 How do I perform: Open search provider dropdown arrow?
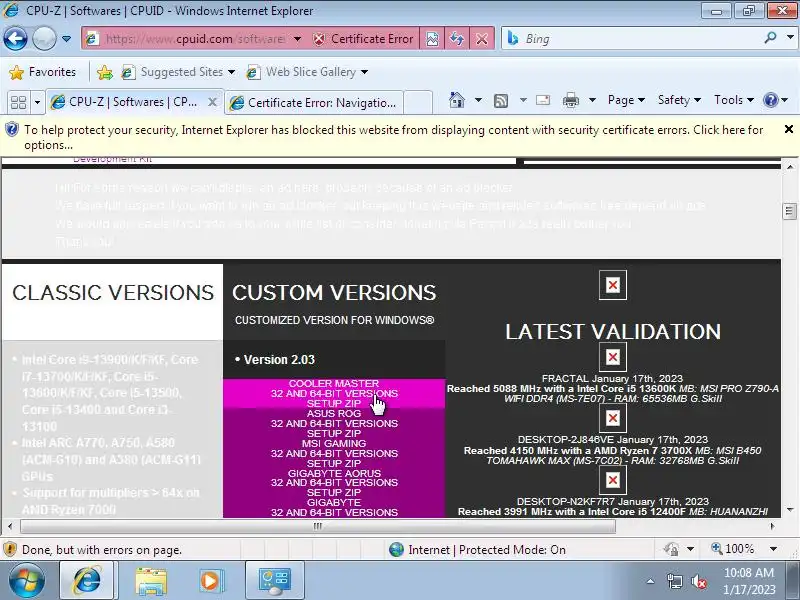[790, 38]
